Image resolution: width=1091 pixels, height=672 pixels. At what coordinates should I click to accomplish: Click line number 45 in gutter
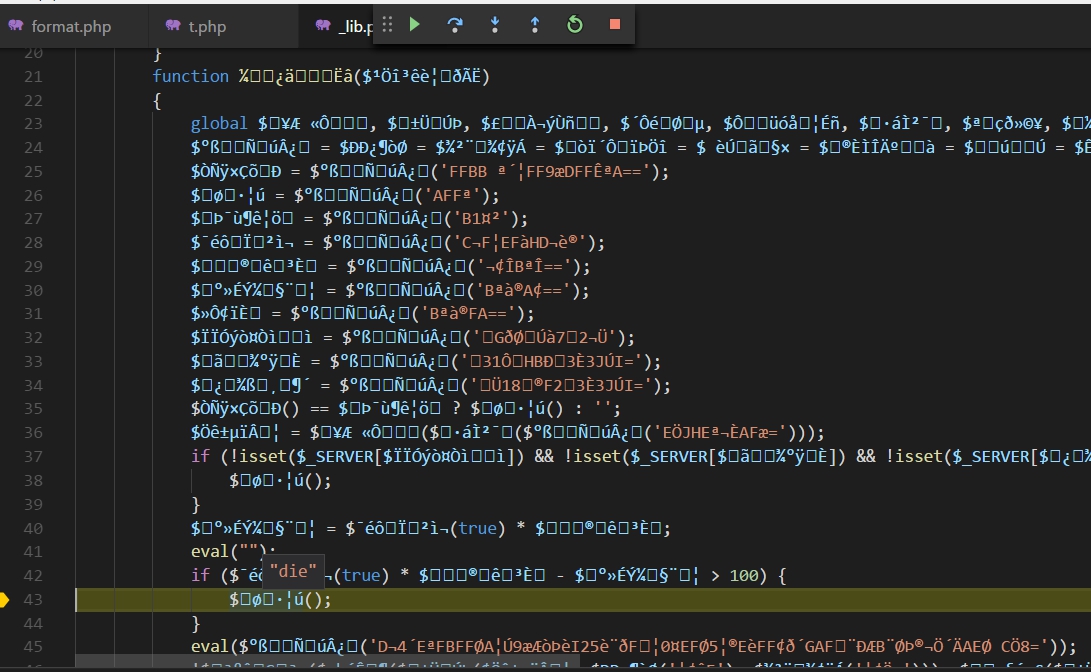tap(33, 647)
